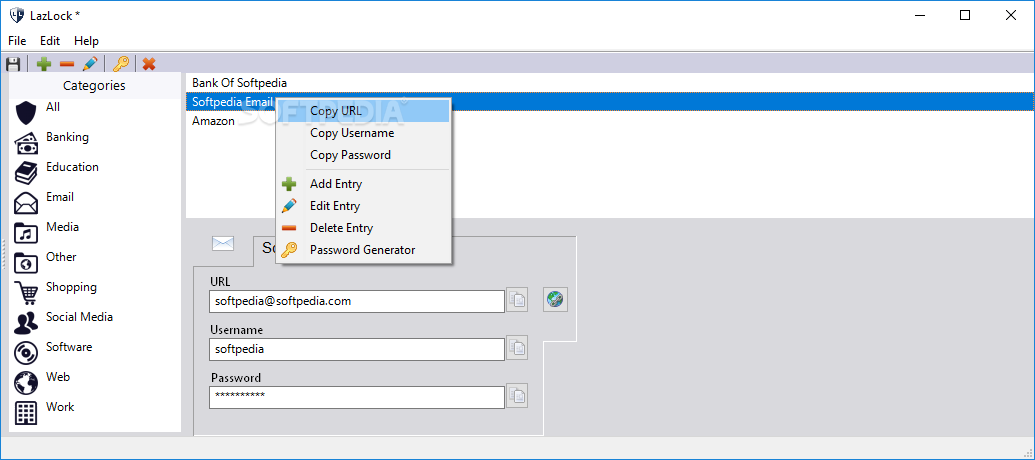
Task: Choose Edit Entry in context menu
Action: click(363, 206)
